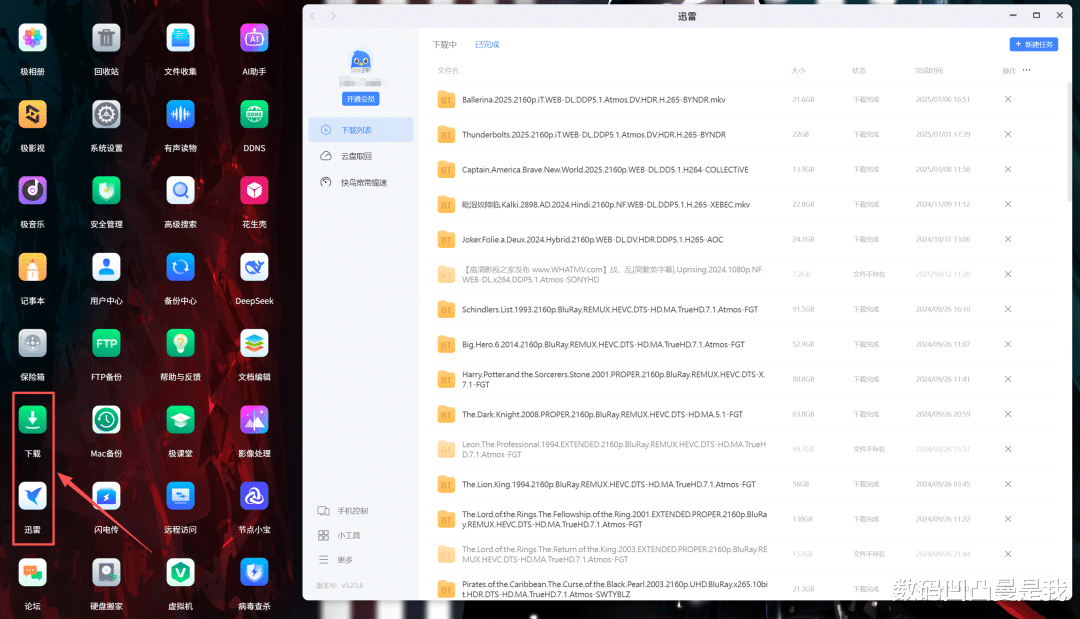Click the 开通会员 button

coord(361,99)
